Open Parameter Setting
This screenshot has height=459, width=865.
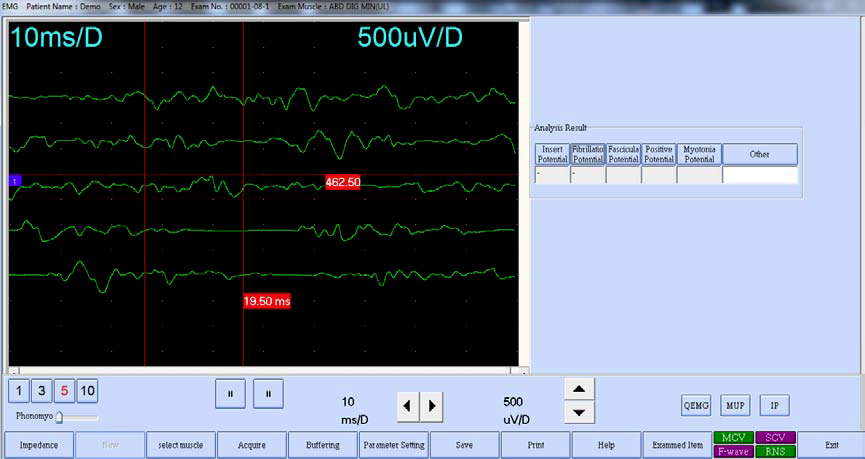(x=394, y=445)
